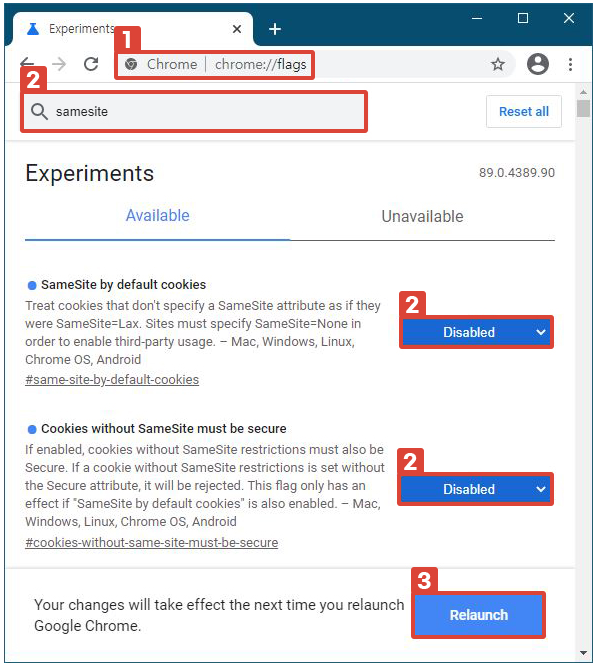Open the #same-site-by-default-cookies link
Image resolution: width=596 pixels, height=669 pixels.
coord(112,379)
